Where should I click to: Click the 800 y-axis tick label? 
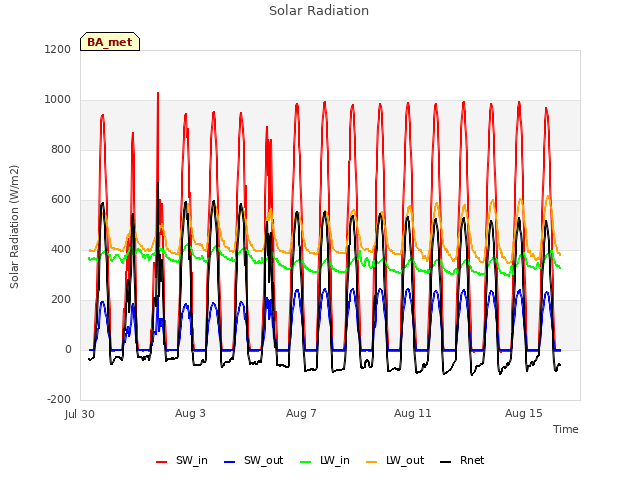pos(61,149)
